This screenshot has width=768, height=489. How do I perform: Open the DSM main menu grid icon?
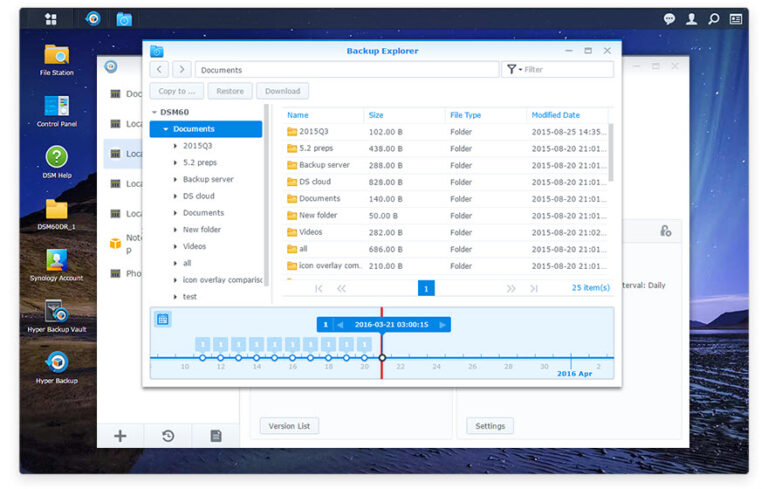pos(51,19)
